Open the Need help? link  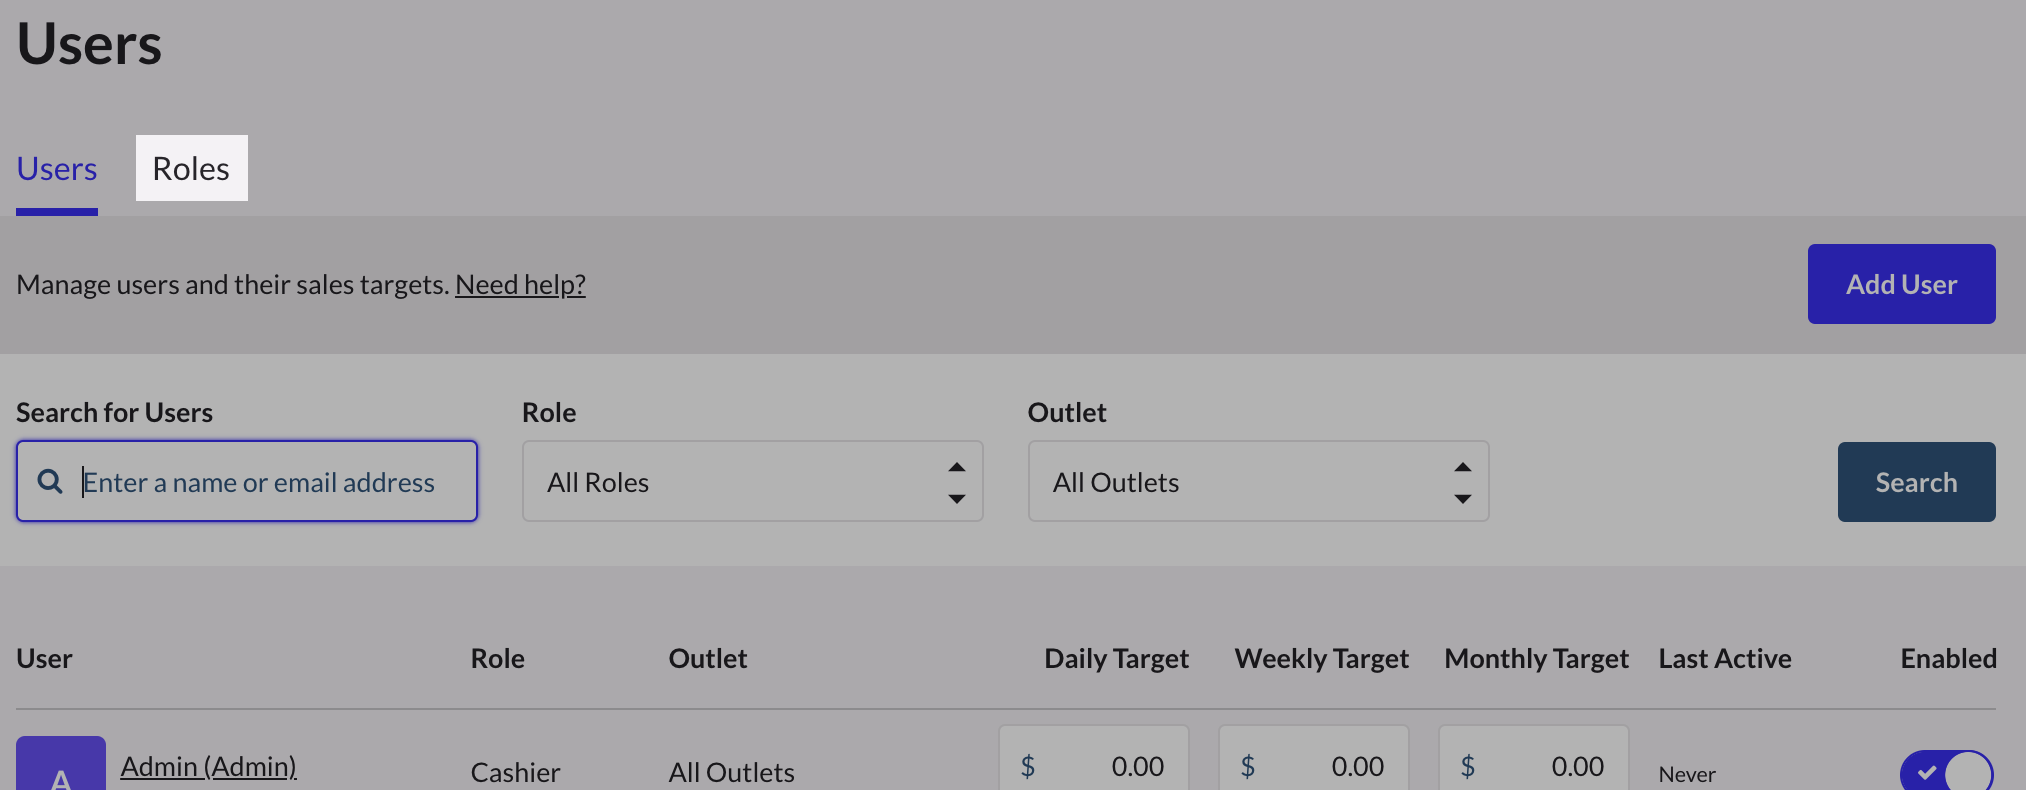pos(520,285)
